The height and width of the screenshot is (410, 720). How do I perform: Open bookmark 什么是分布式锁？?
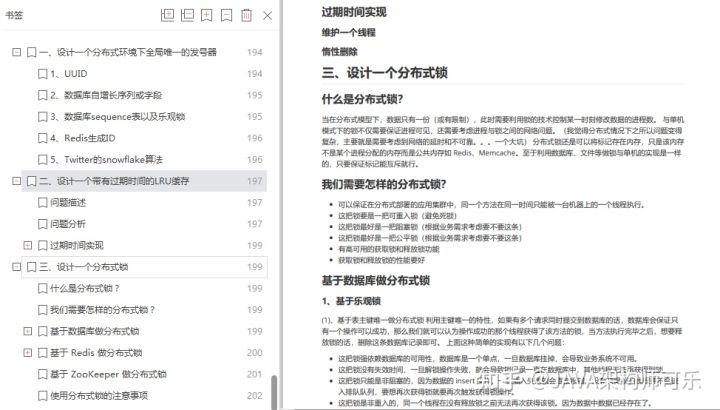85,288
